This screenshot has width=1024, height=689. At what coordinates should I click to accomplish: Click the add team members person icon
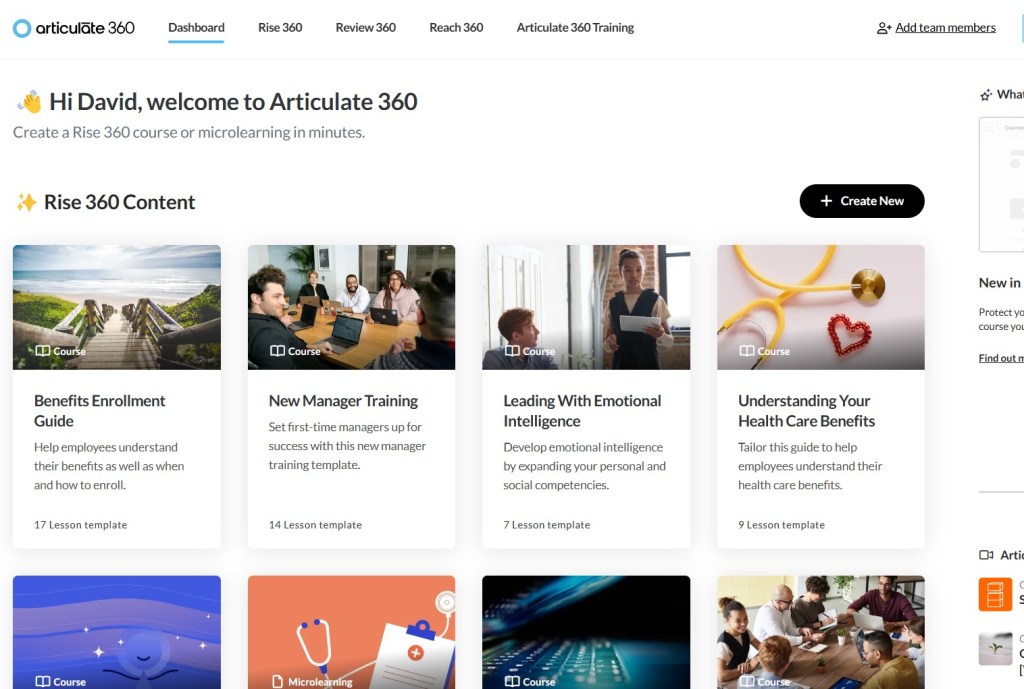click(x=884, y=28)
